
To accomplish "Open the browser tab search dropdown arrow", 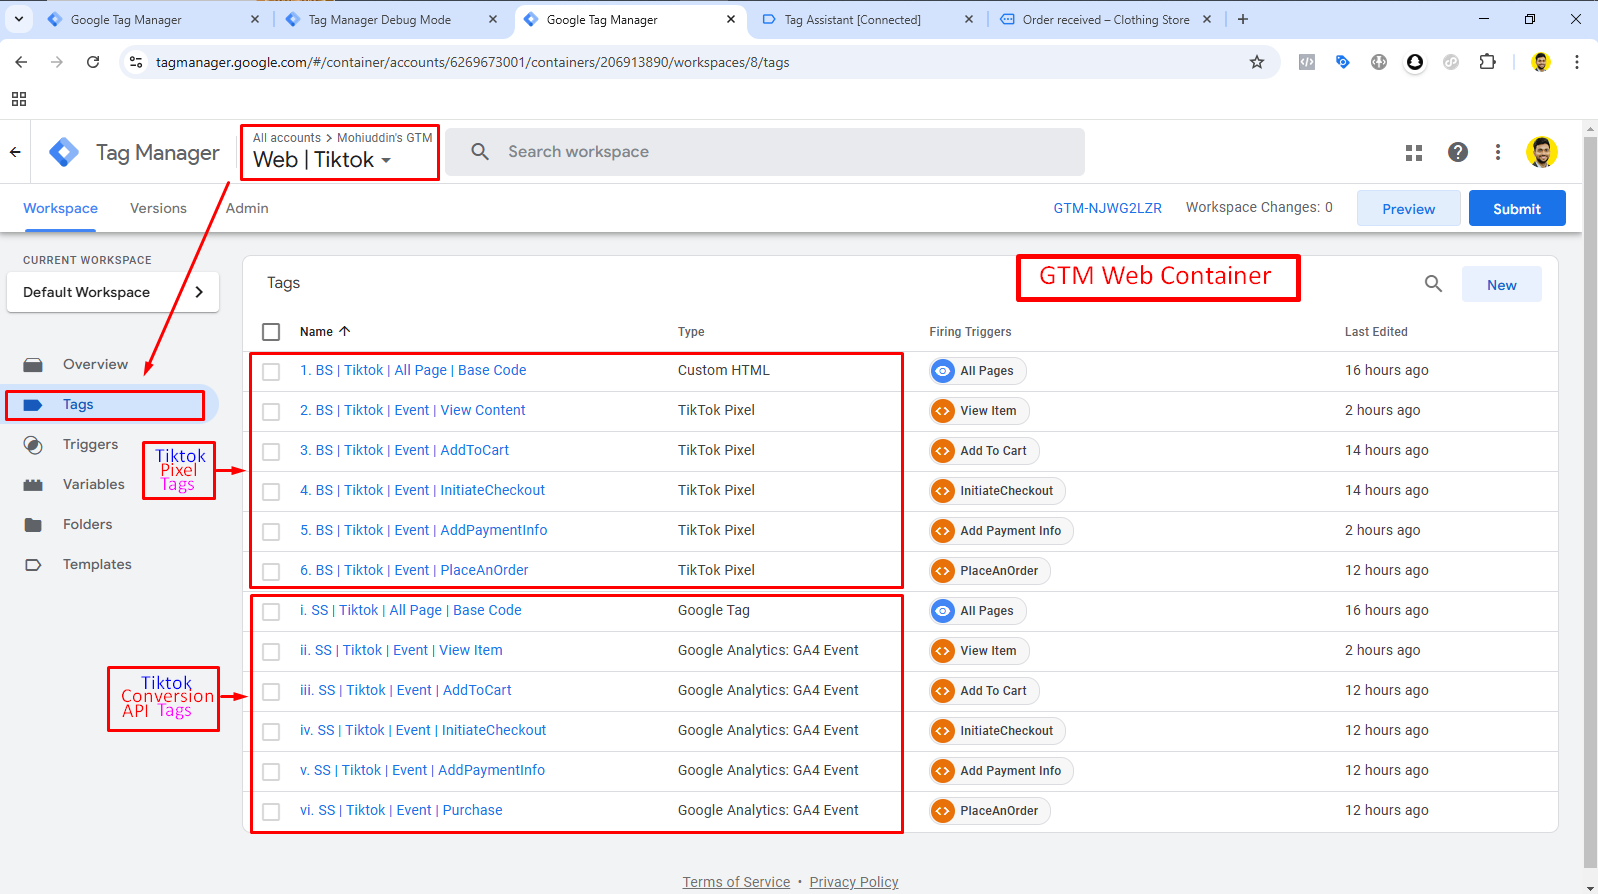I will [x=19, y=19].
